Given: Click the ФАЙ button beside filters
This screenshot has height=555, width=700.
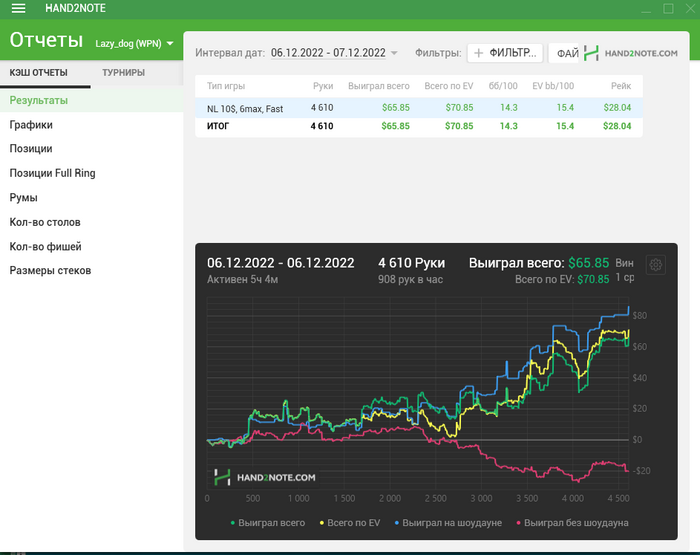Looking at the screenshot, I should 564,53.
